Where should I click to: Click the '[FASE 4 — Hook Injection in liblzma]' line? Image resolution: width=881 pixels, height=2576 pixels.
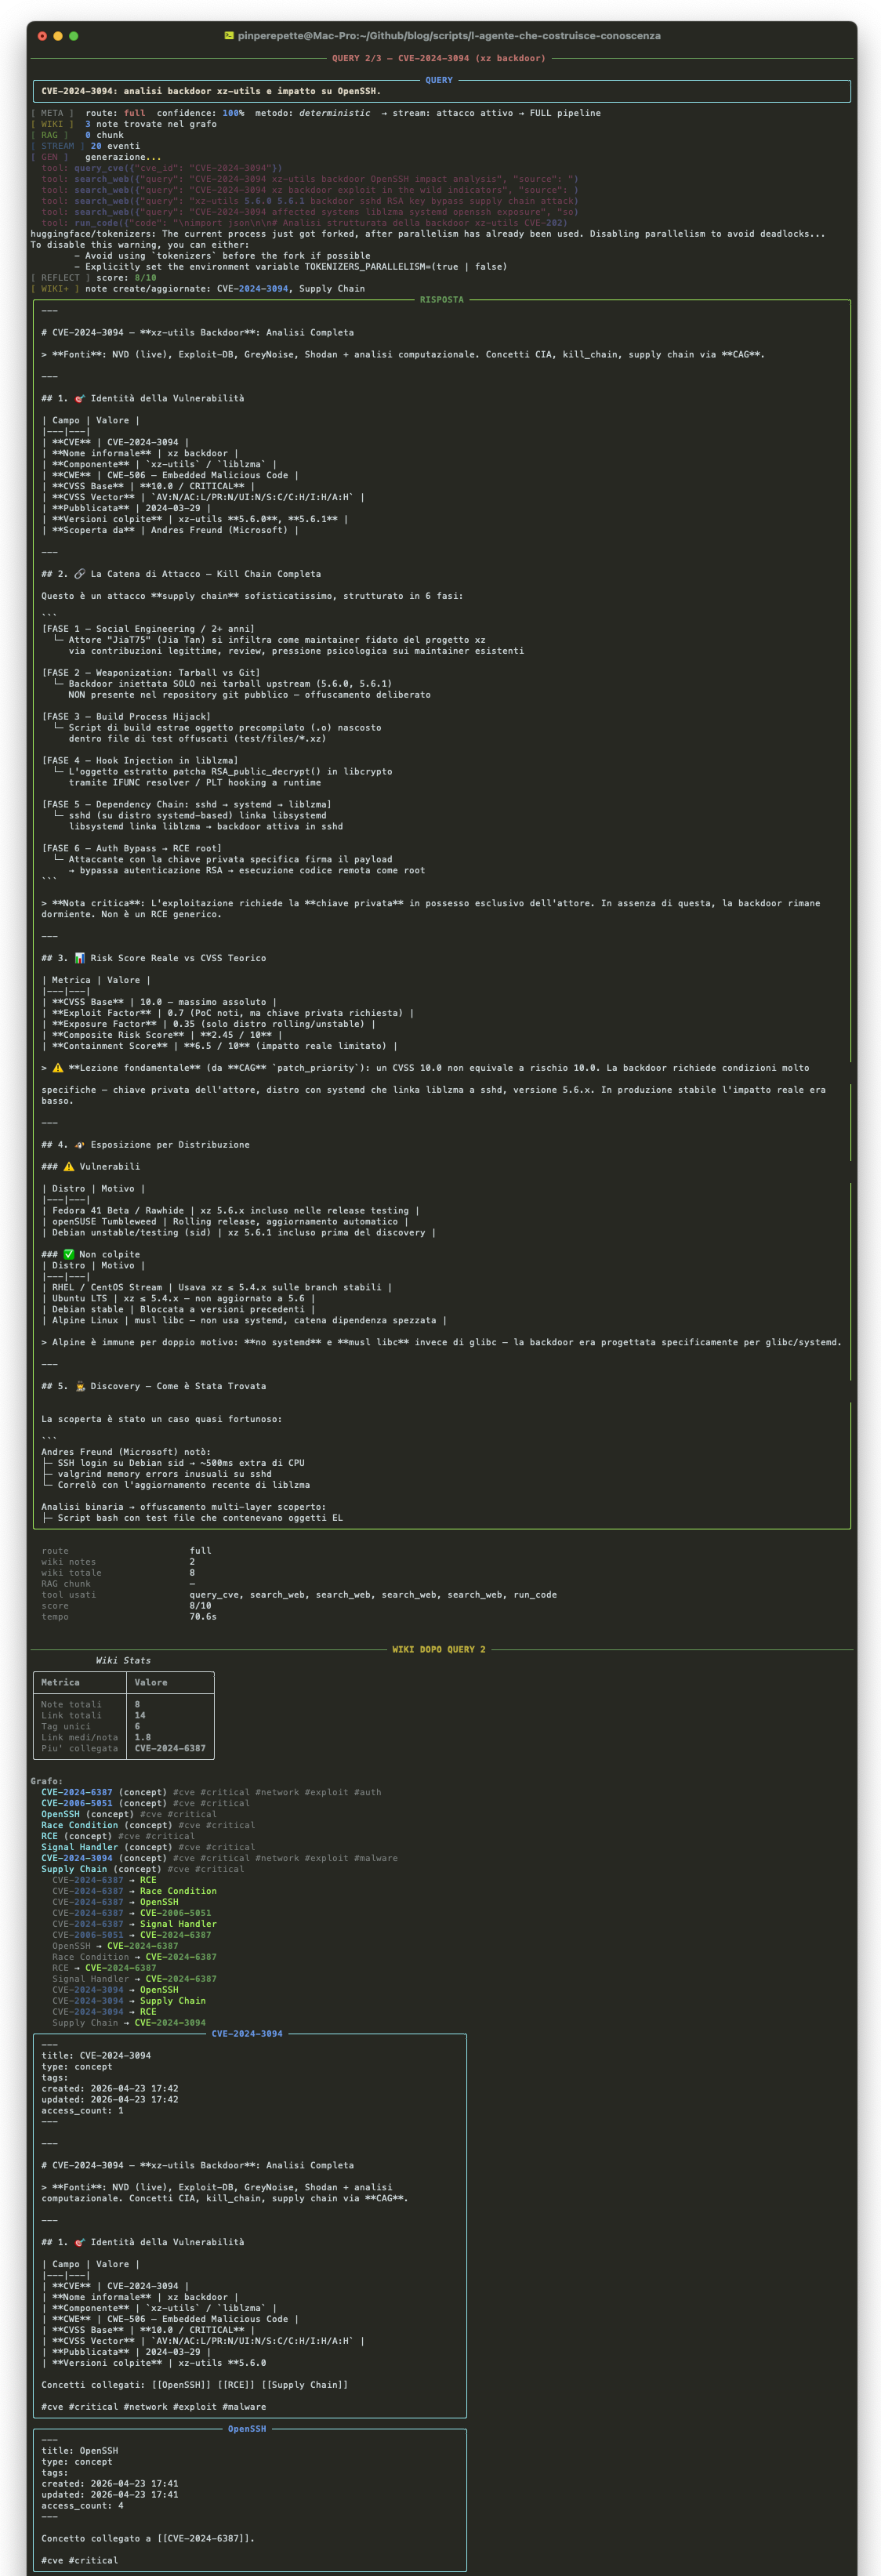pyautogui.click(x=140, y=761)
